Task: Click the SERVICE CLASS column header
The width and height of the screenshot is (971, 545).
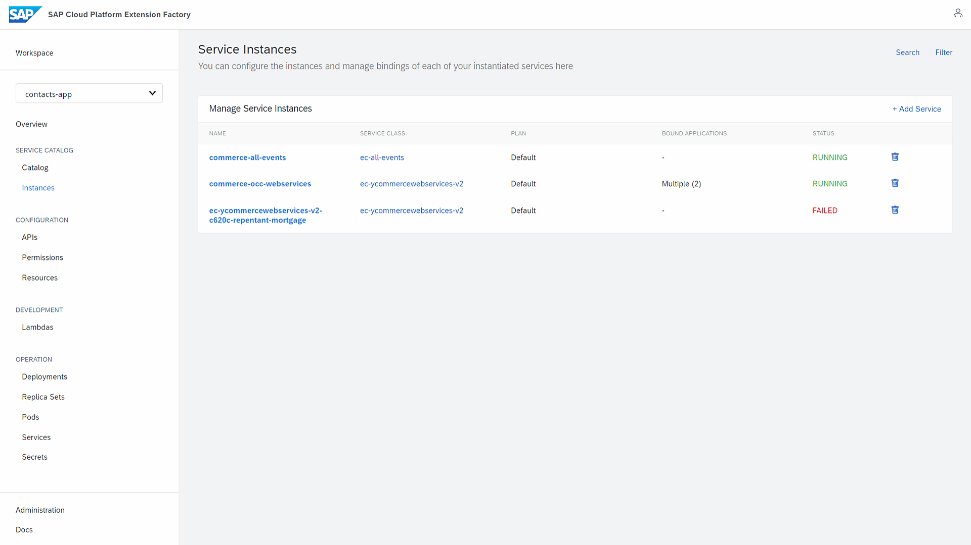Action: [x=382, y=133]
